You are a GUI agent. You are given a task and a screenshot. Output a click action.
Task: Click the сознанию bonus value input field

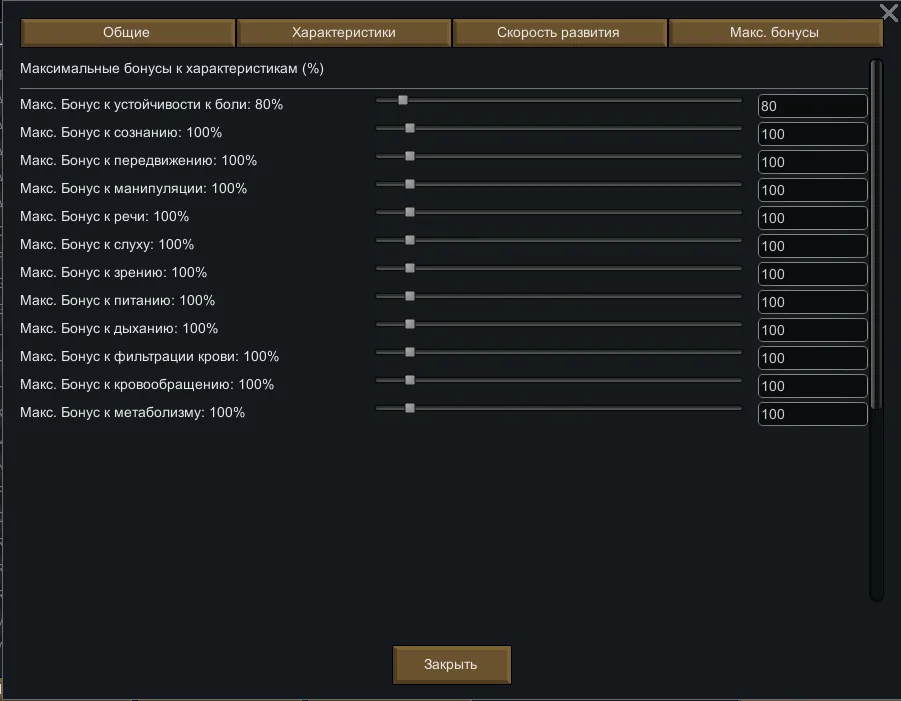(x=812, y=134)
